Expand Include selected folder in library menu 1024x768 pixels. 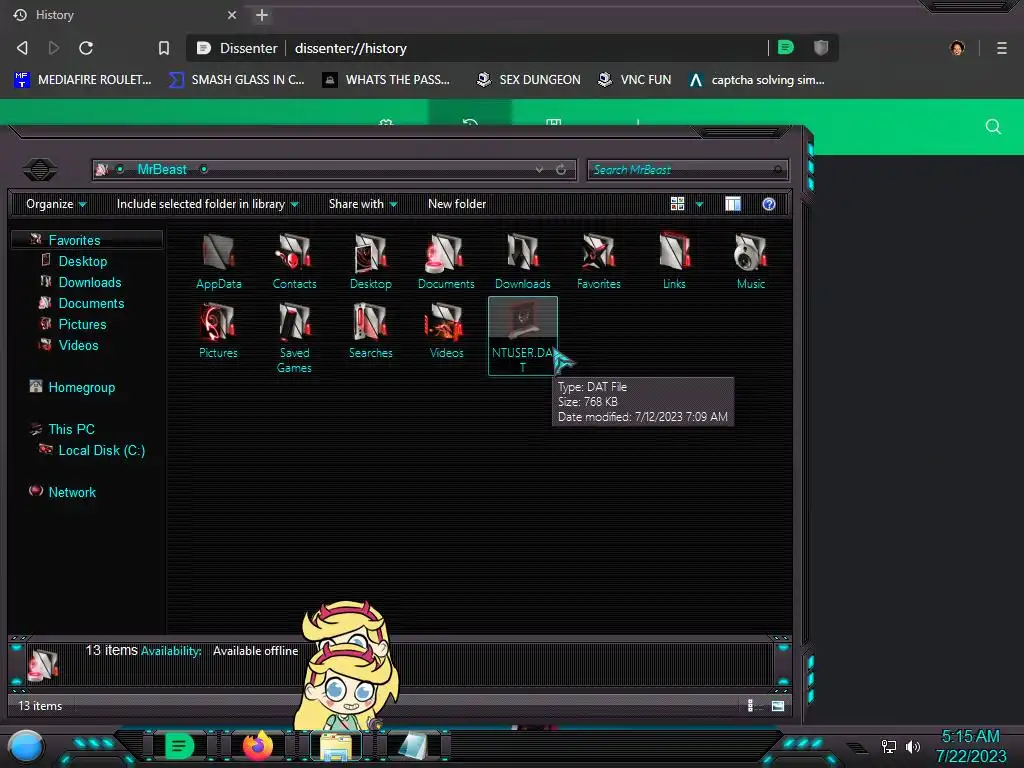pyautogui.click(x=207, y=204)
